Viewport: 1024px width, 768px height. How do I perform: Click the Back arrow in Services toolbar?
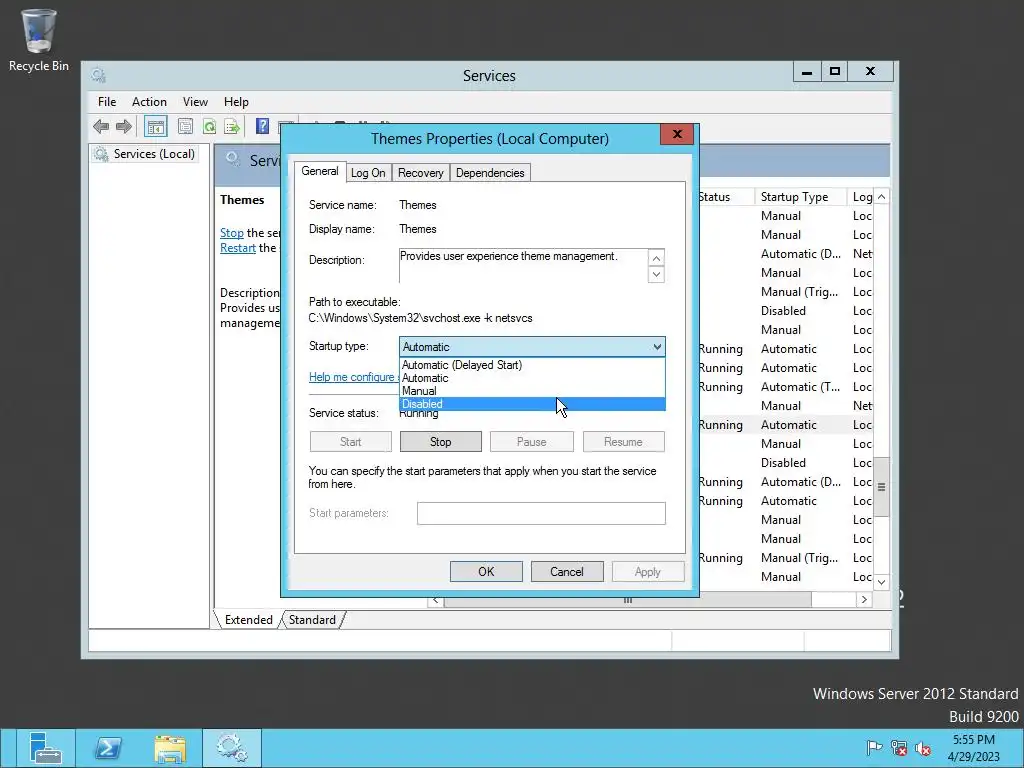coord(101,126)
